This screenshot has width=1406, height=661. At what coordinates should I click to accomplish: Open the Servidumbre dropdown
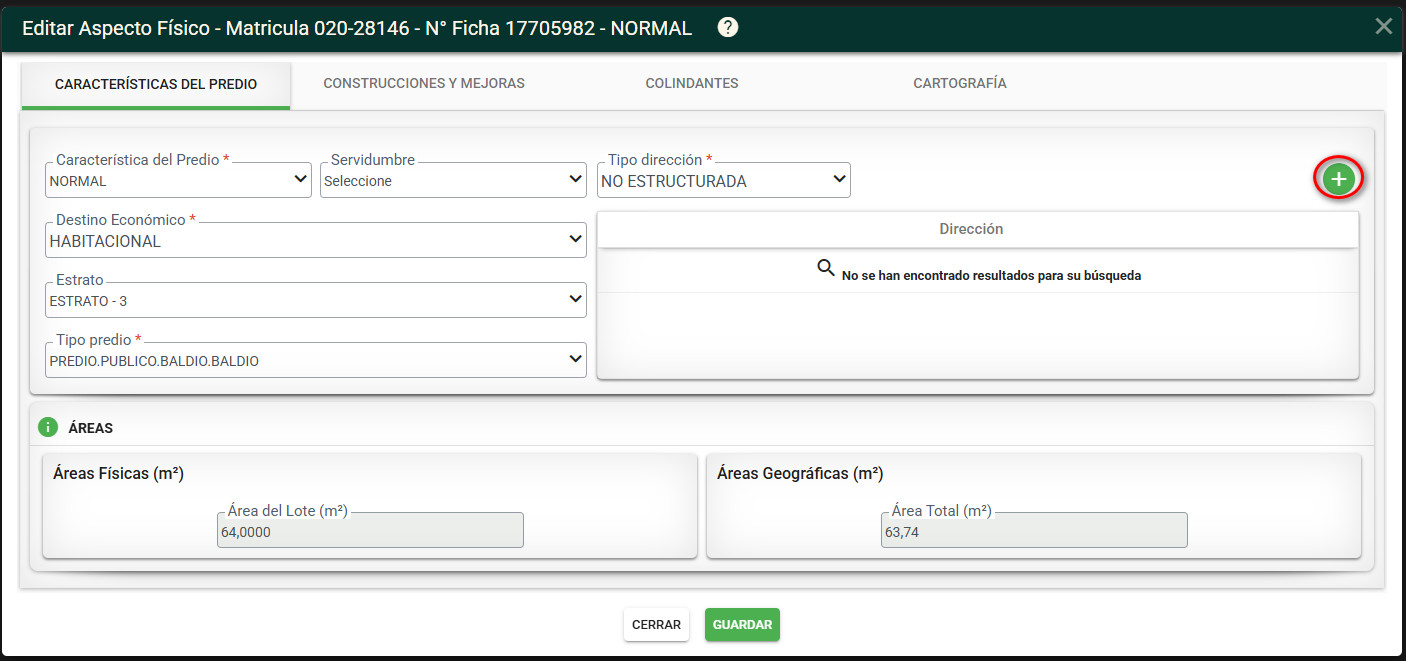(x=453, y=180)
